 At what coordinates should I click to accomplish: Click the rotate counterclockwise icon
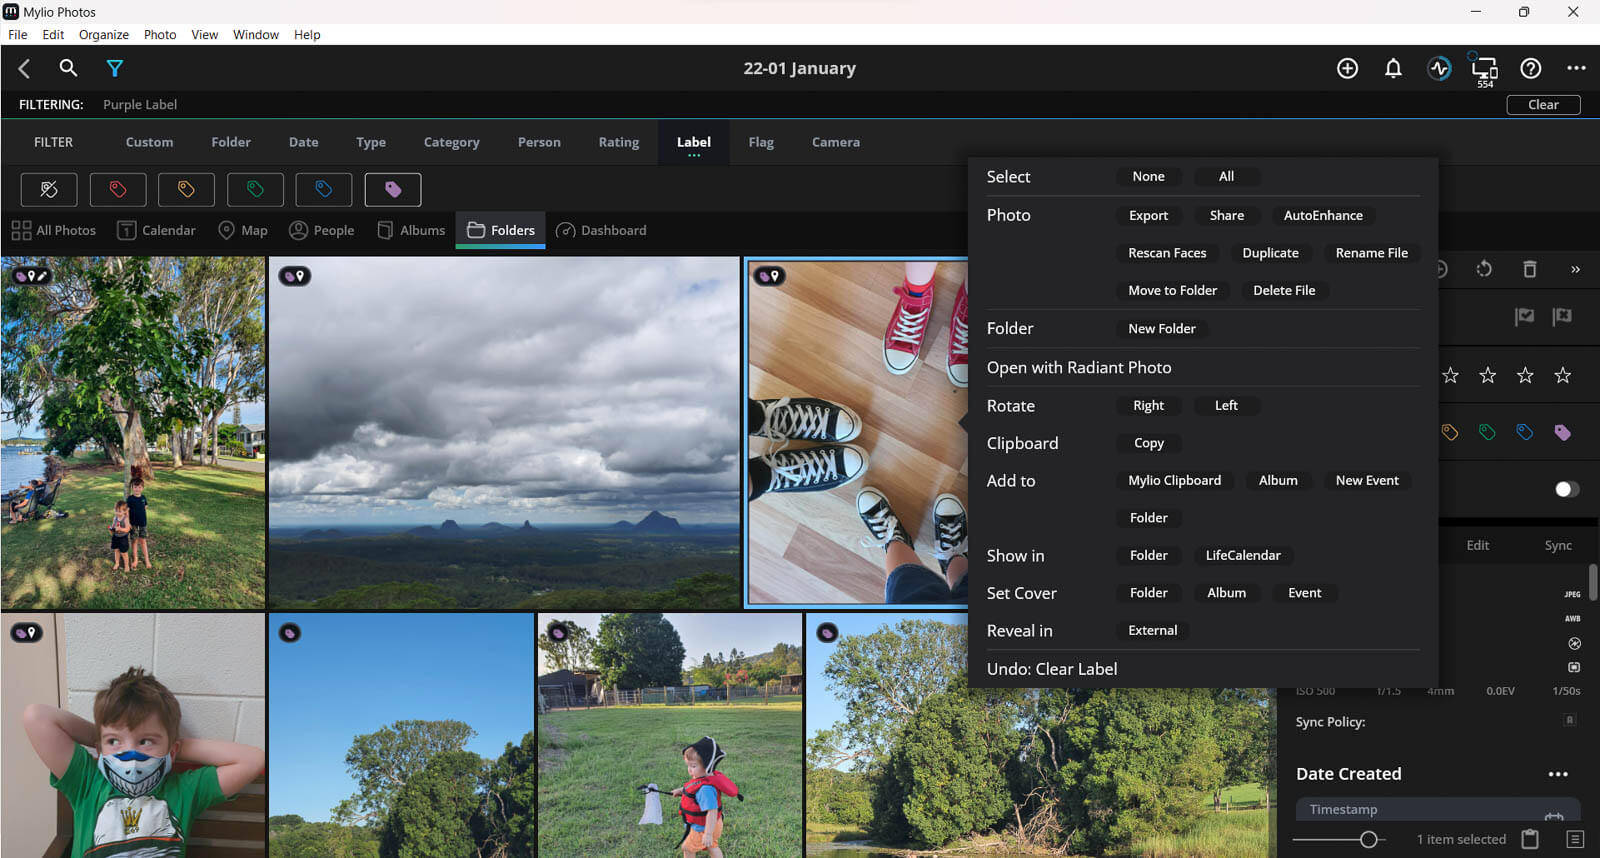tap(1484, 269)
